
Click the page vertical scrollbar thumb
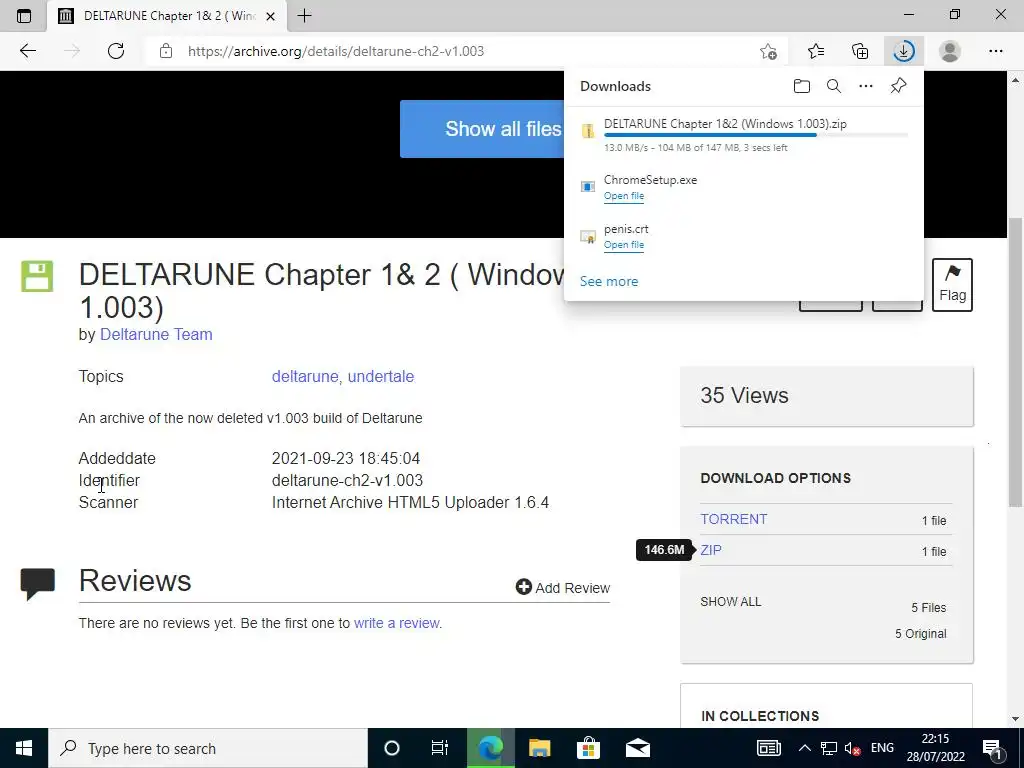tap(1015, 362)
